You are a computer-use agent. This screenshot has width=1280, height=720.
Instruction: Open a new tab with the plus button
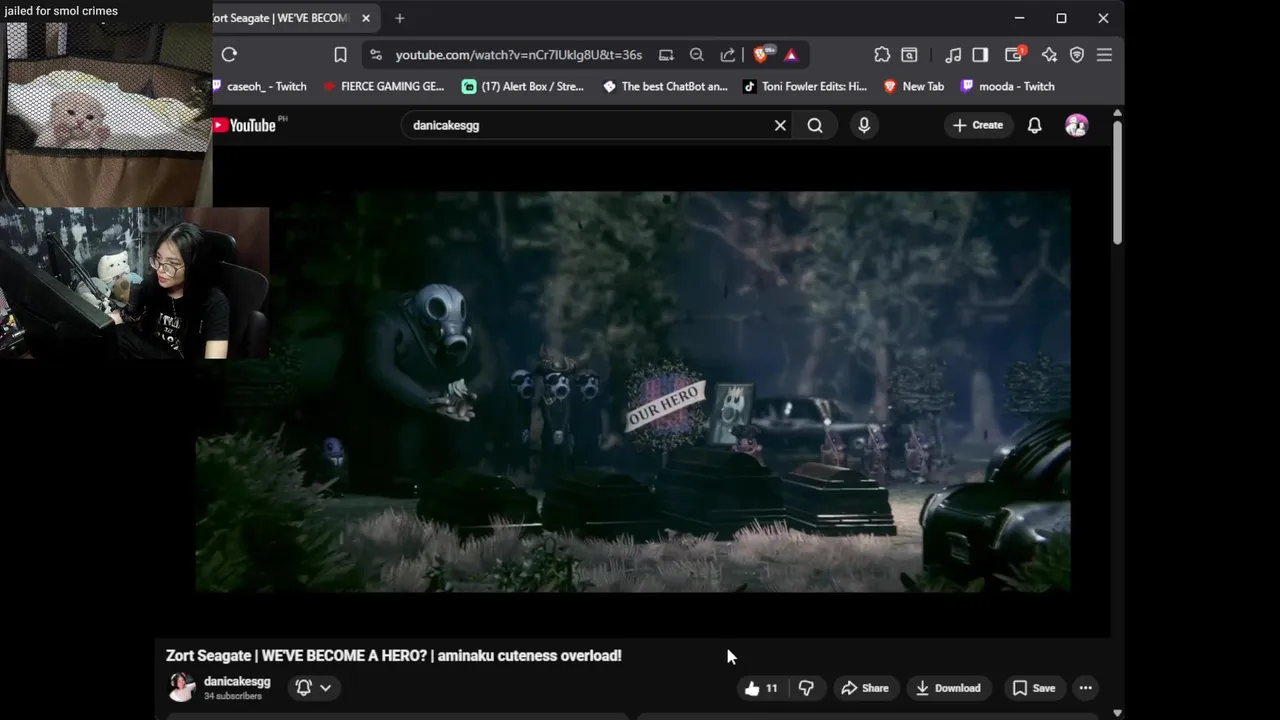pos(400,18)
